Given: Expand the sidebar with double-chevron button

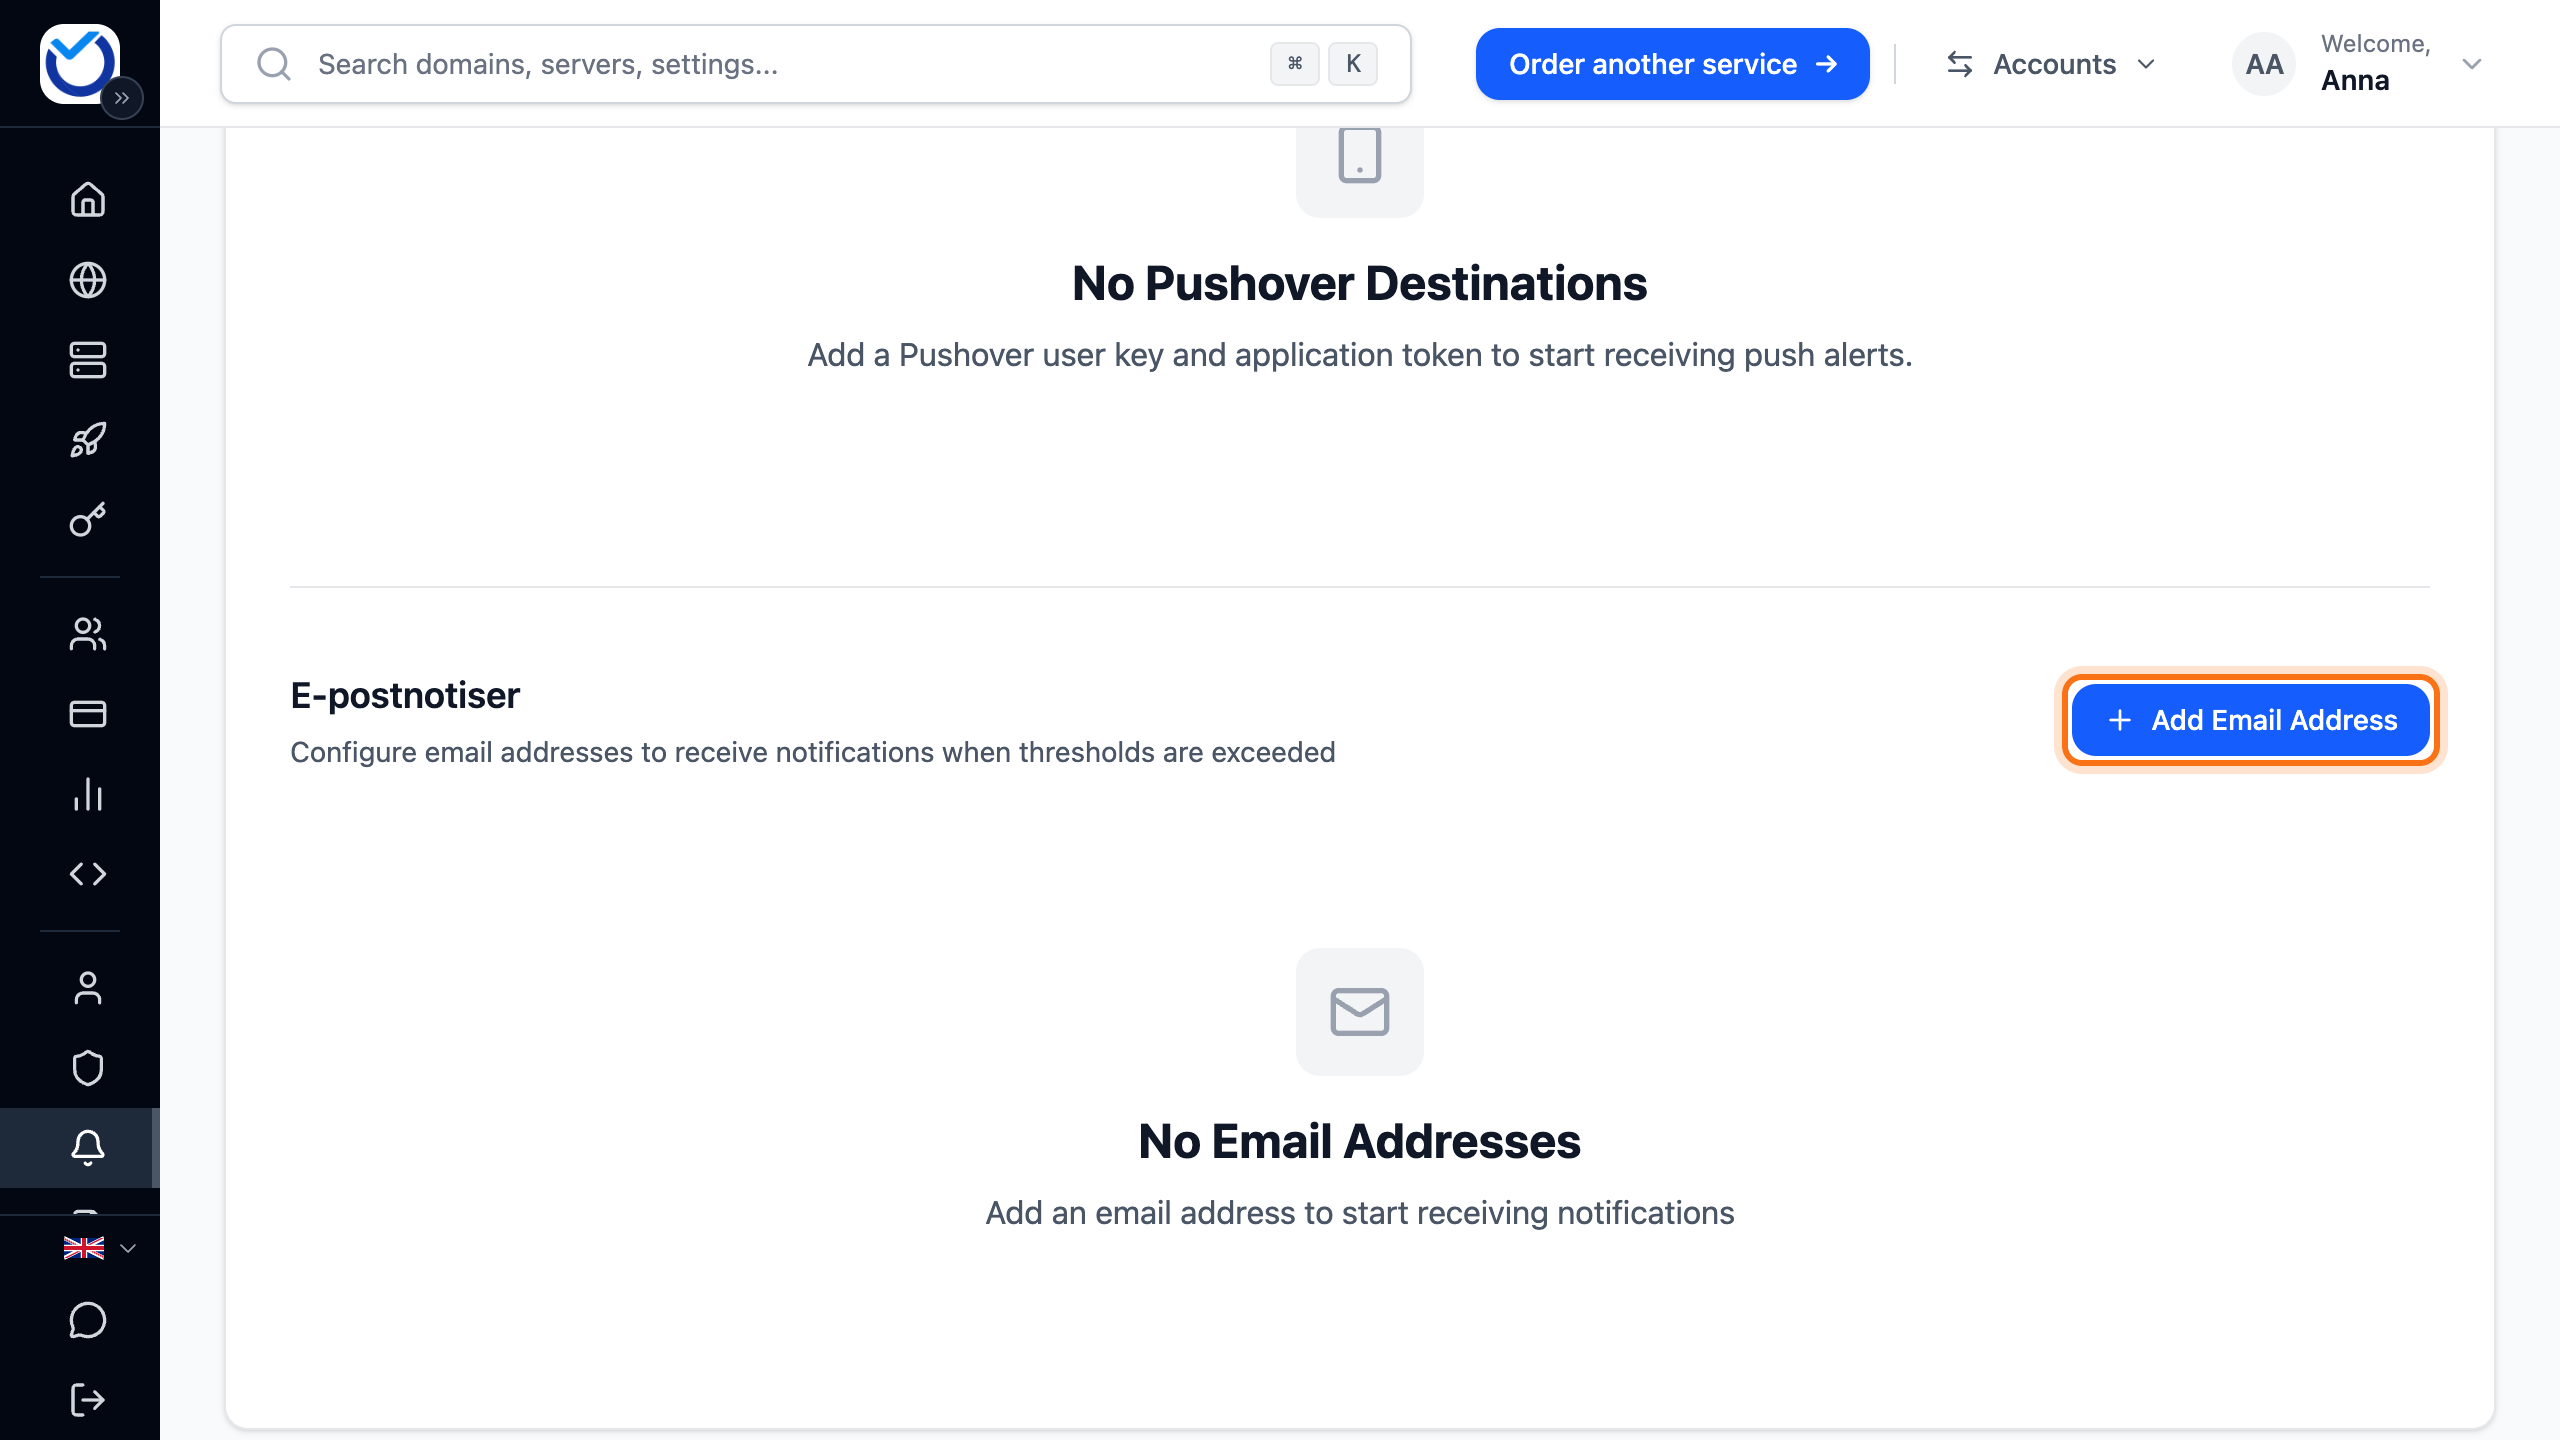Looking at the screenshot, I should 122,98.
